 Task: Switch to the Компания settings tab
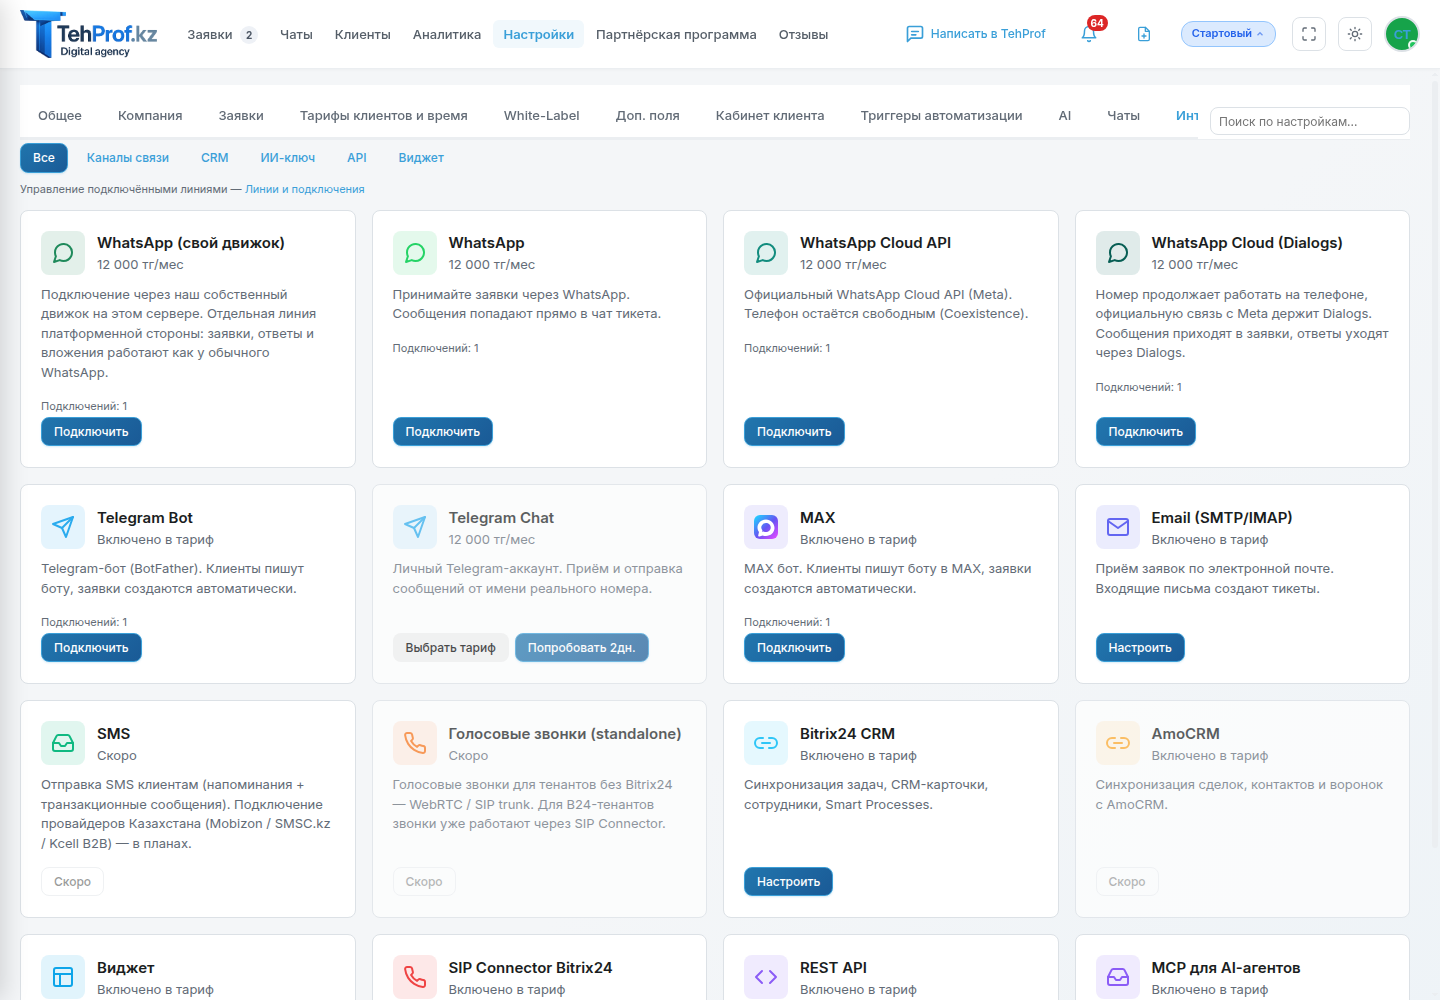click(150, 116)
